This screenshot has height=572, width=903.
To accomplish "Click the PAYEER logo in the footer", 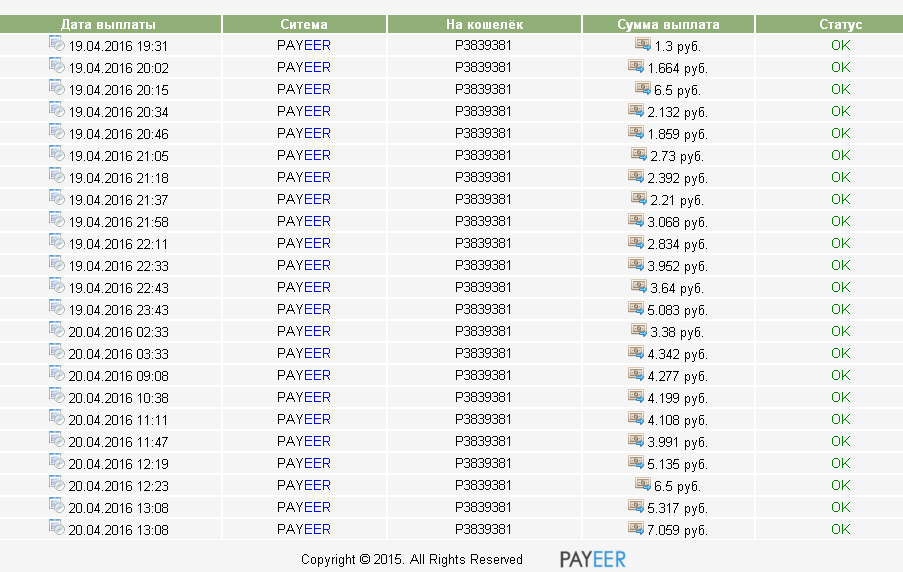I will tap(592, 559).
